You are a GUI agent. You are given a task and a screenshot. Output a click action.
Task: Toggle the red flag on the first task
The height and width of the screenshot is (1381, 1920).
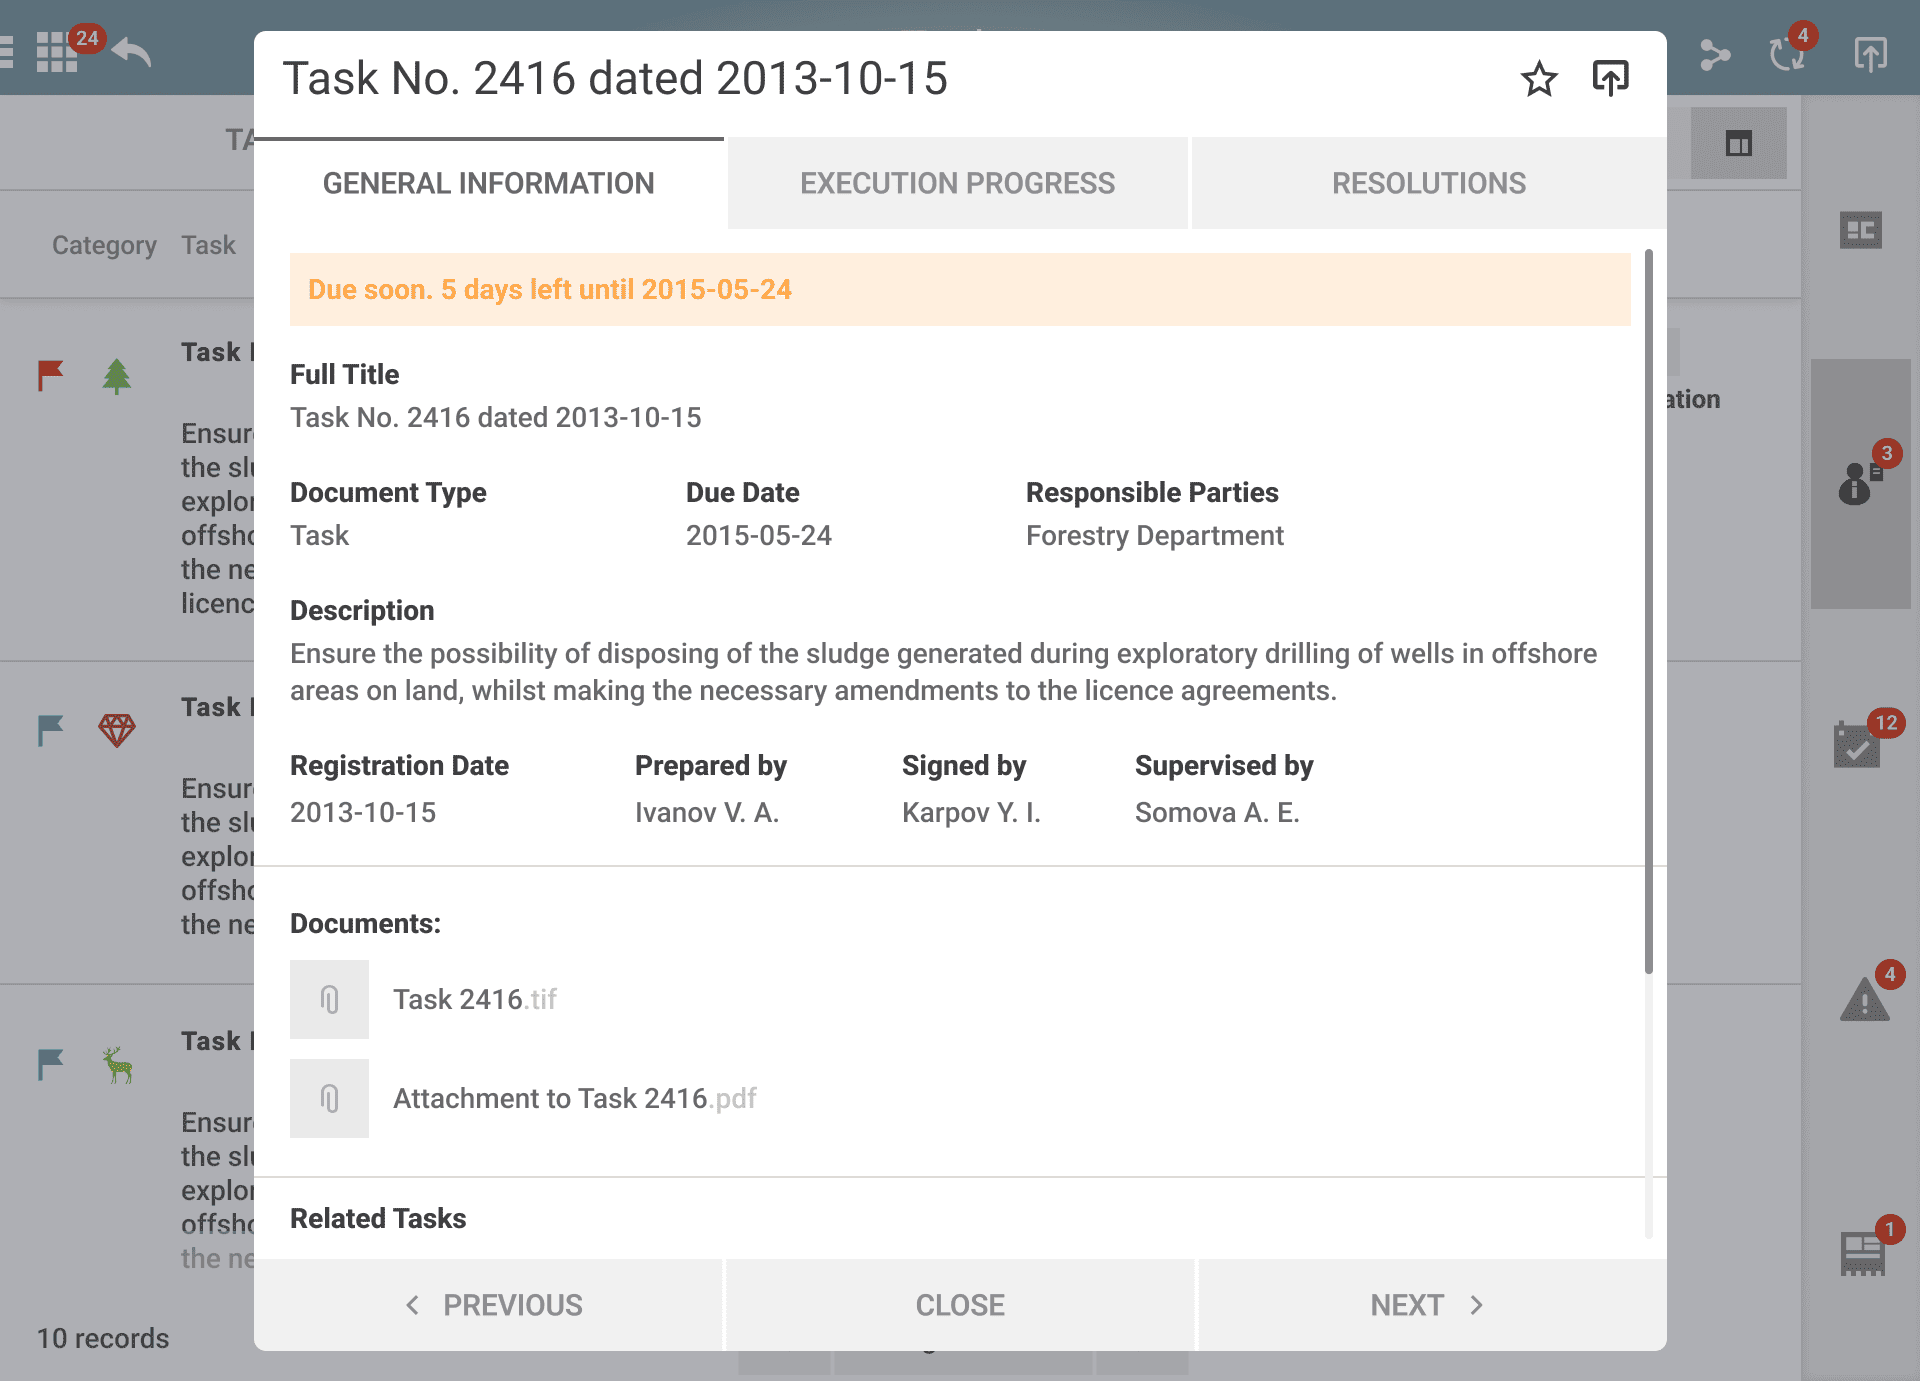click(x=50, y=375)
